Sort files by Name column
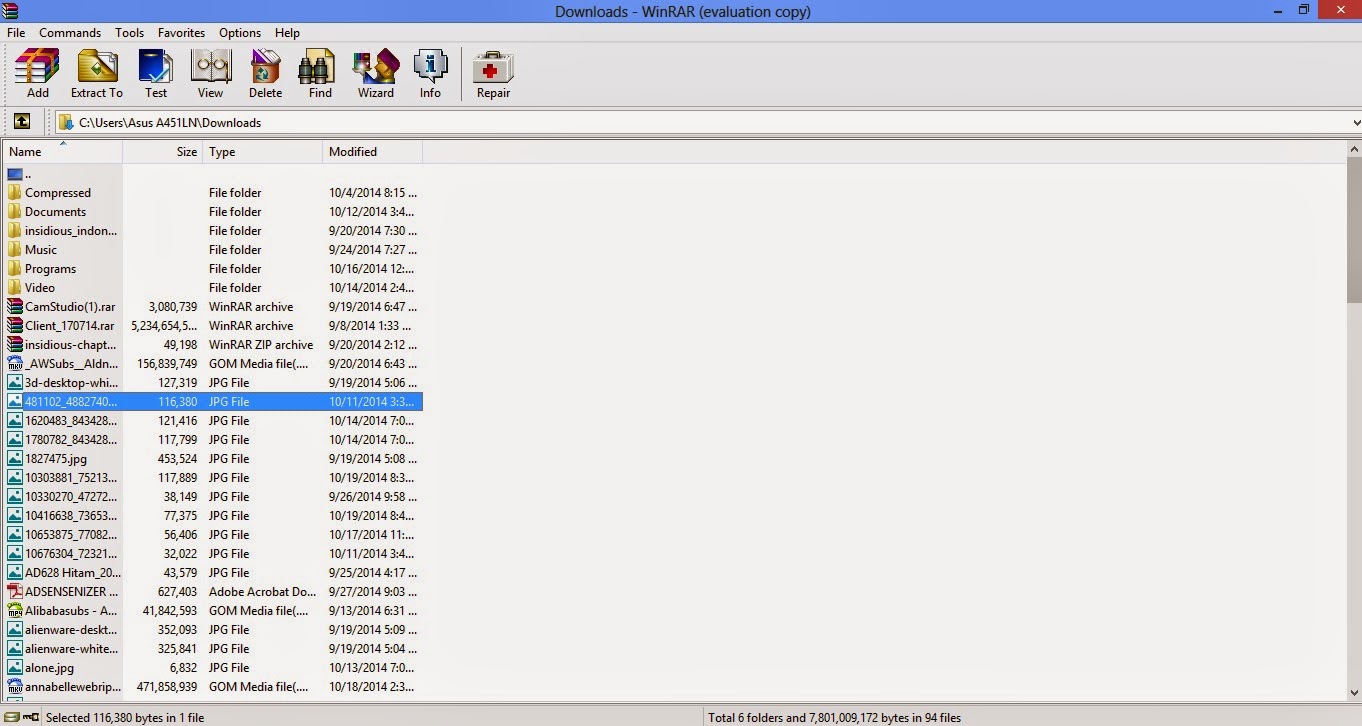 (x=62, y=152)
